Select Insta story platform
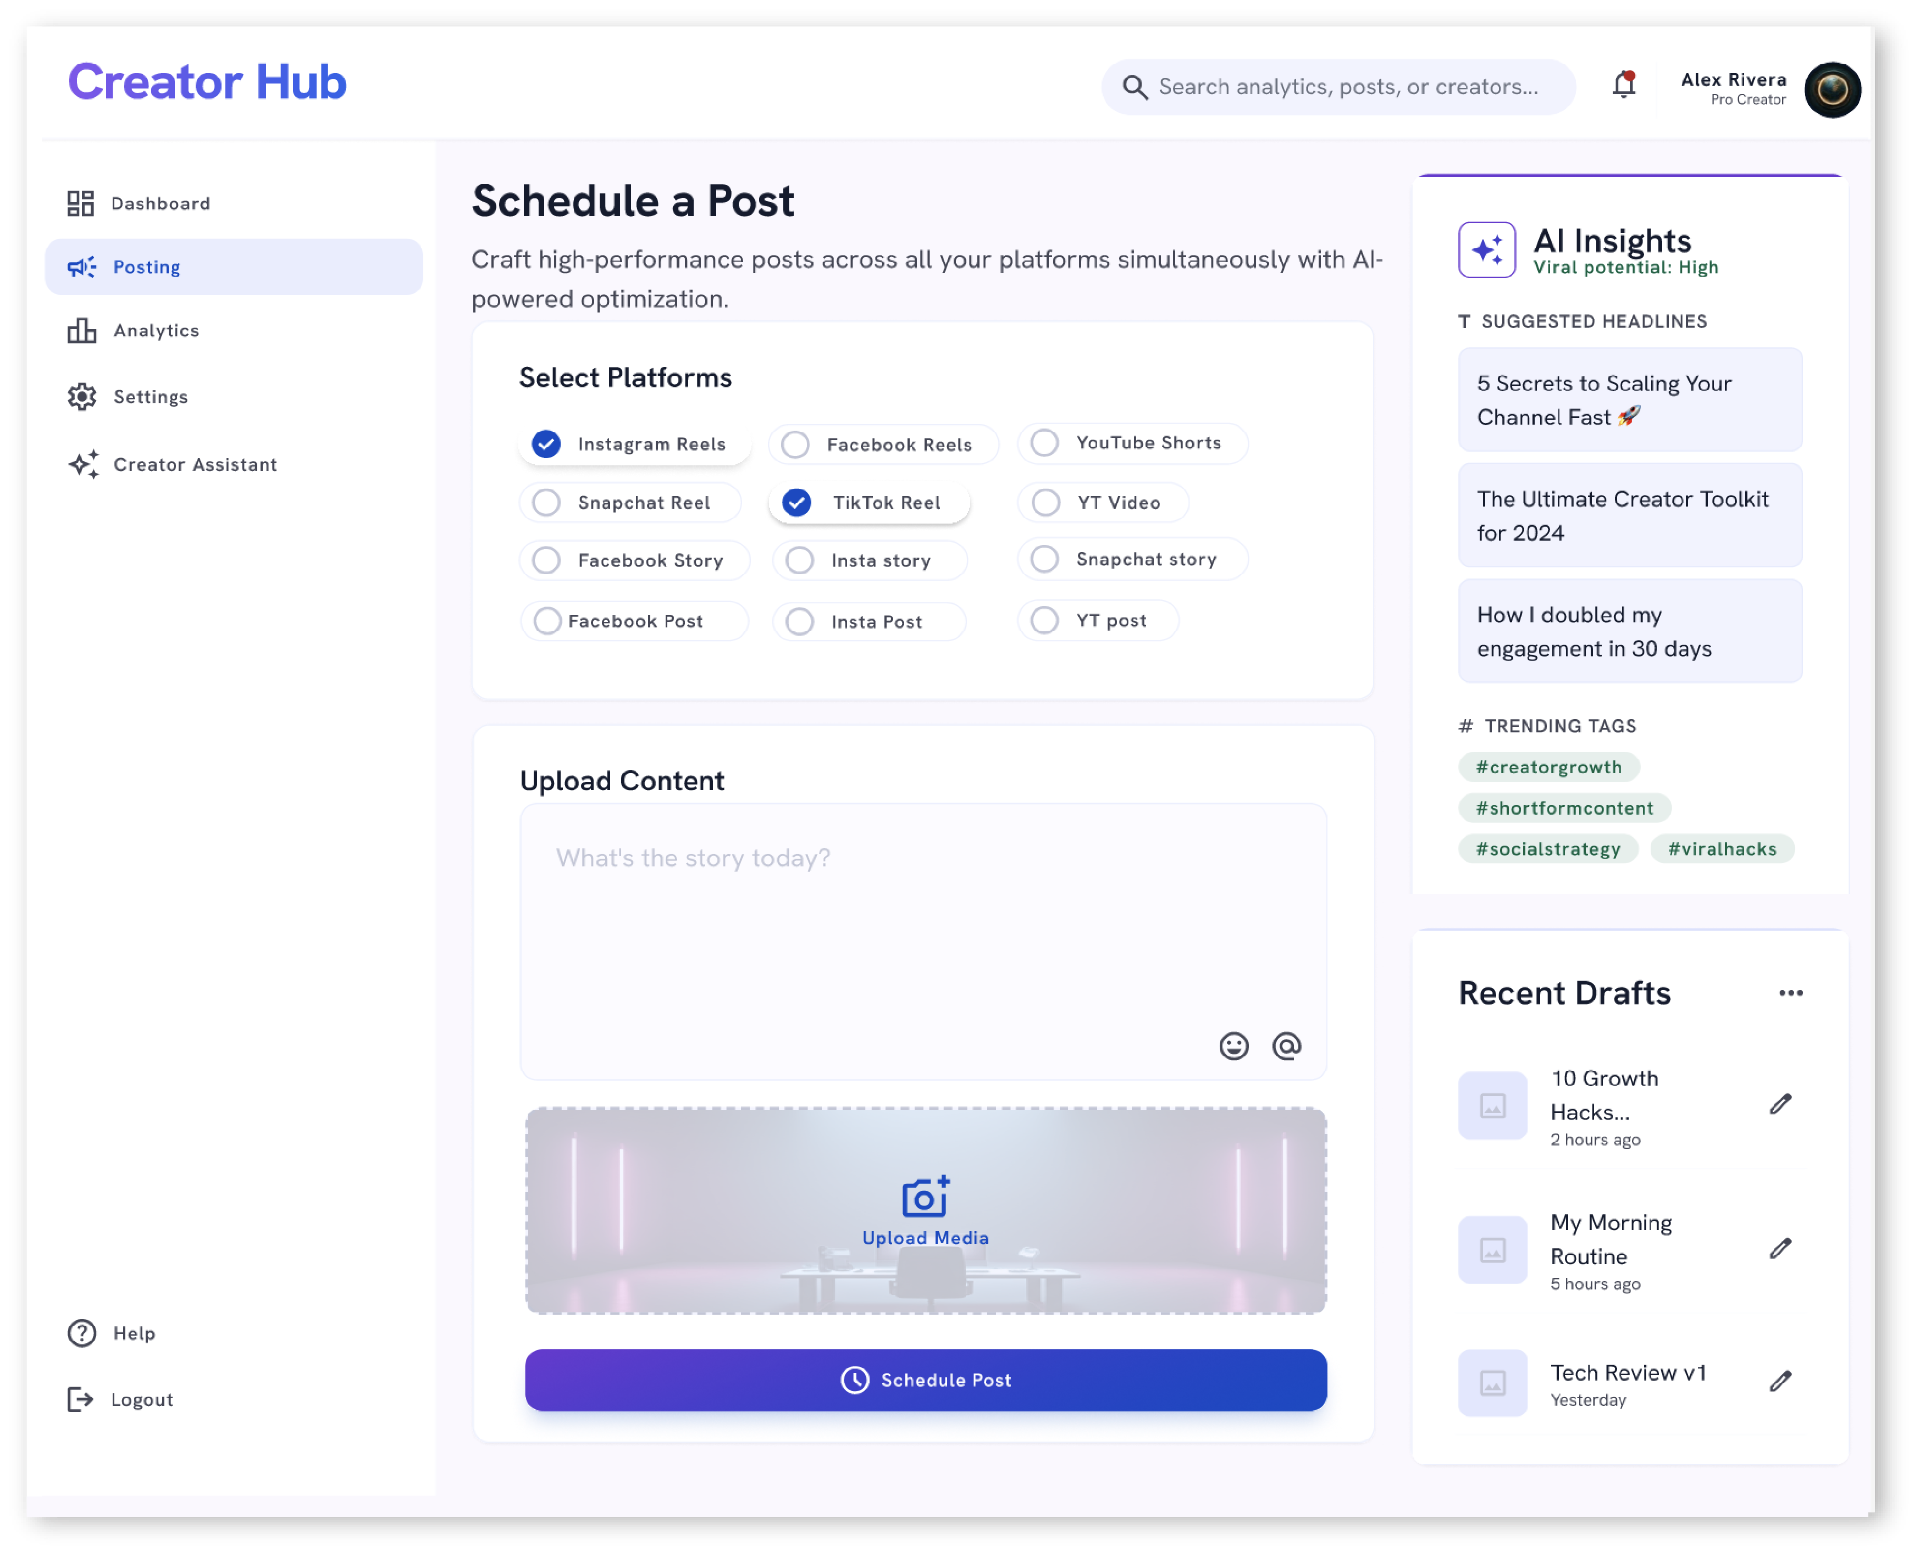Viewport: 1920px width, 1557px height. pyautogui.click(x=870, y=561)
